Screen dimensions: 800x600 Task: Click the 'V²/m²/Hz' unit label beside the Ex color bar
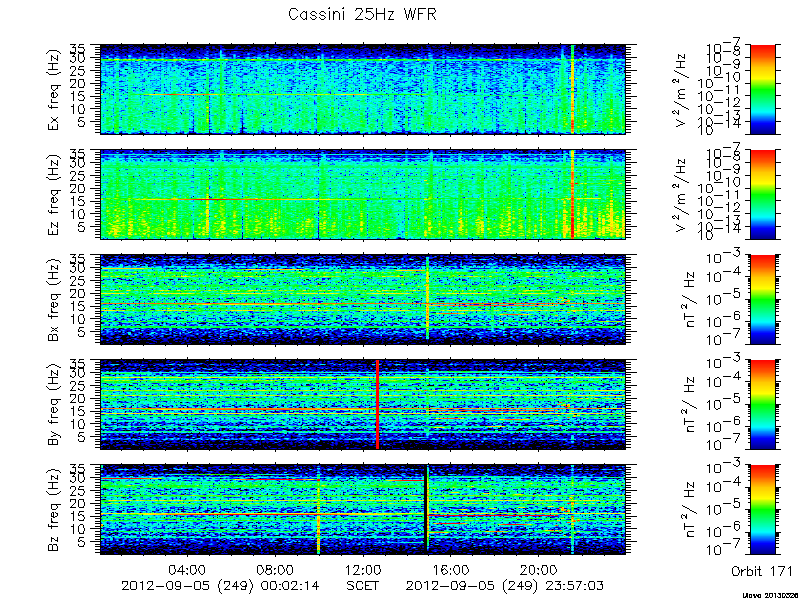point(682,89)
